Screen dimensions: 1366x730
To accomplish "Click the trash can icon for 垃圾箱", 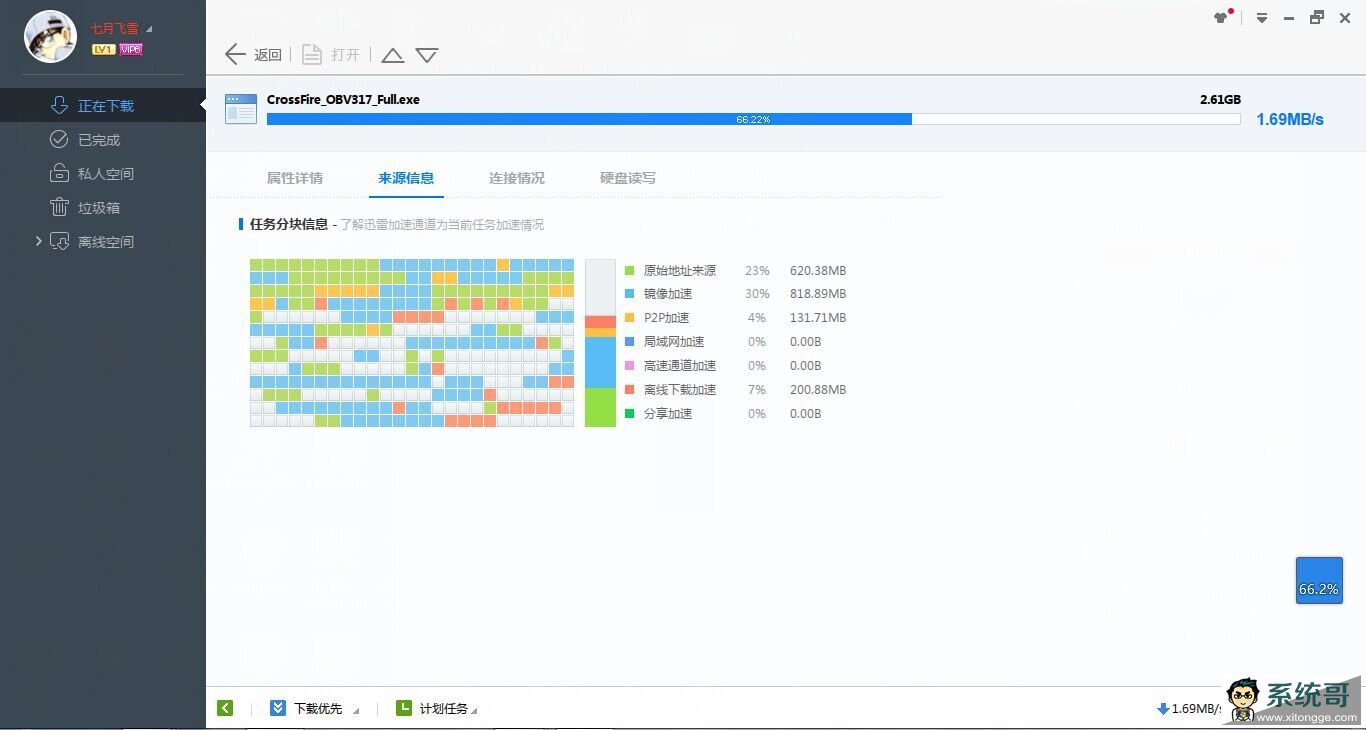I will click(x=59, y=208).
